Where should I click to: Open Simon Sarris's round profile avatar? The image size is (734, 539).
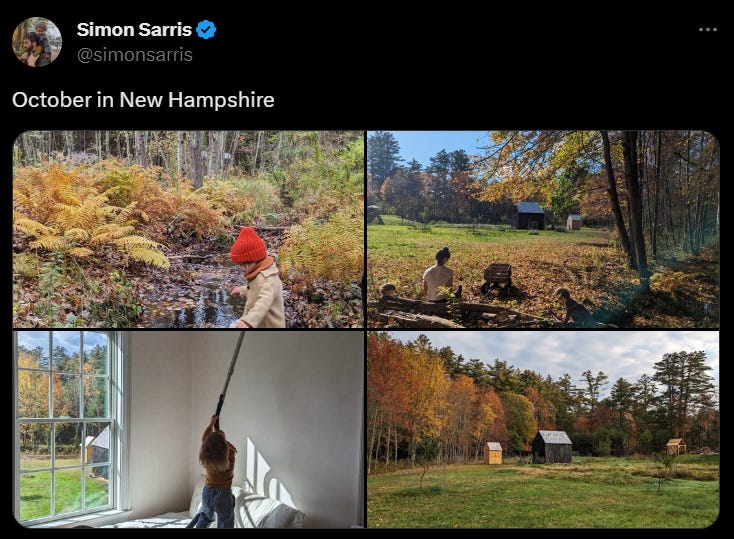point(37,42)
